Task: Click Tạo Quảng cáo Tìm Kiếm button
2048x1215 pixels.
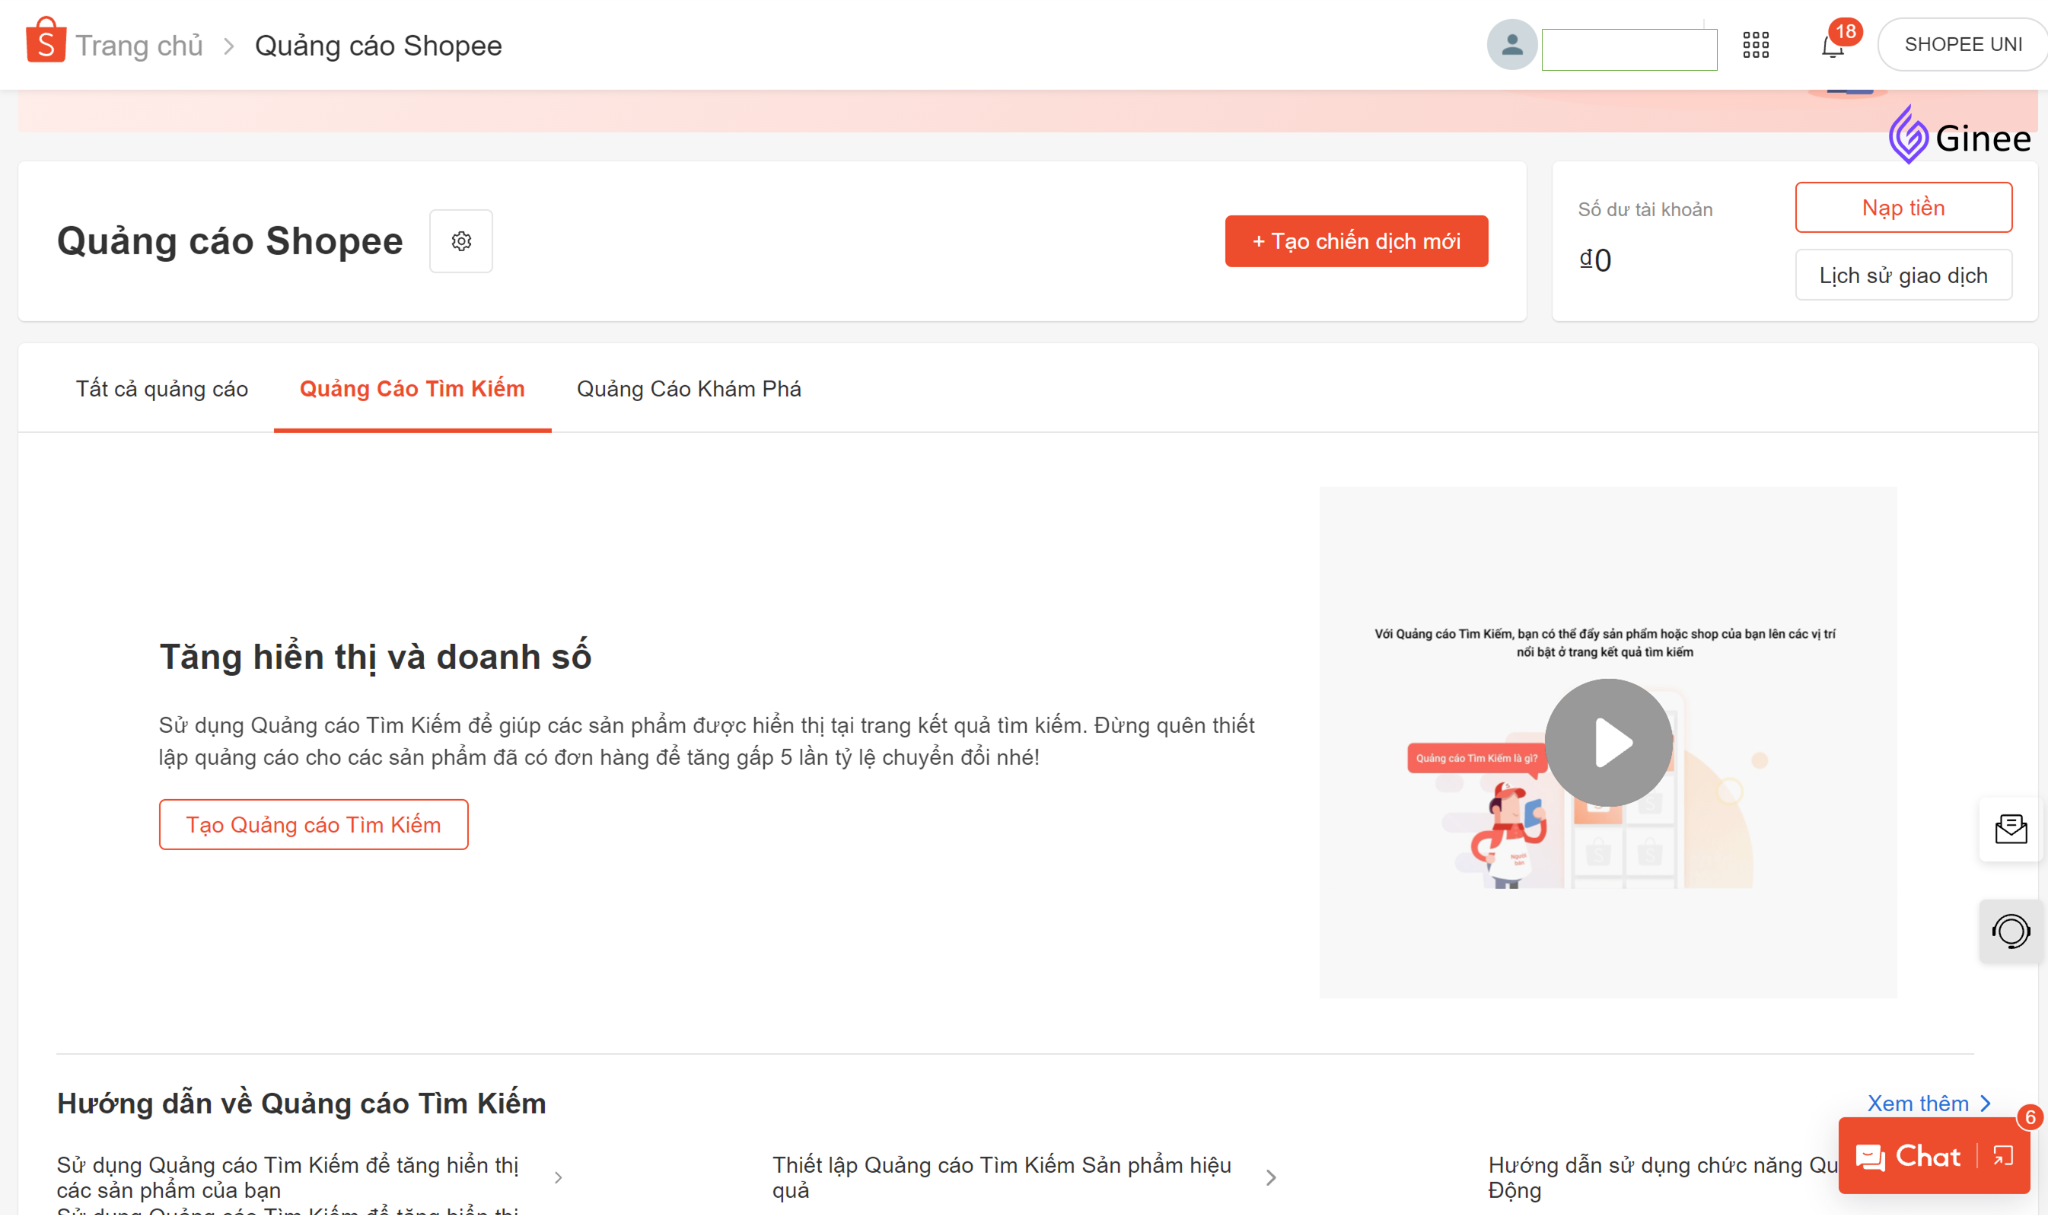Action: click(x=313, y=825)
